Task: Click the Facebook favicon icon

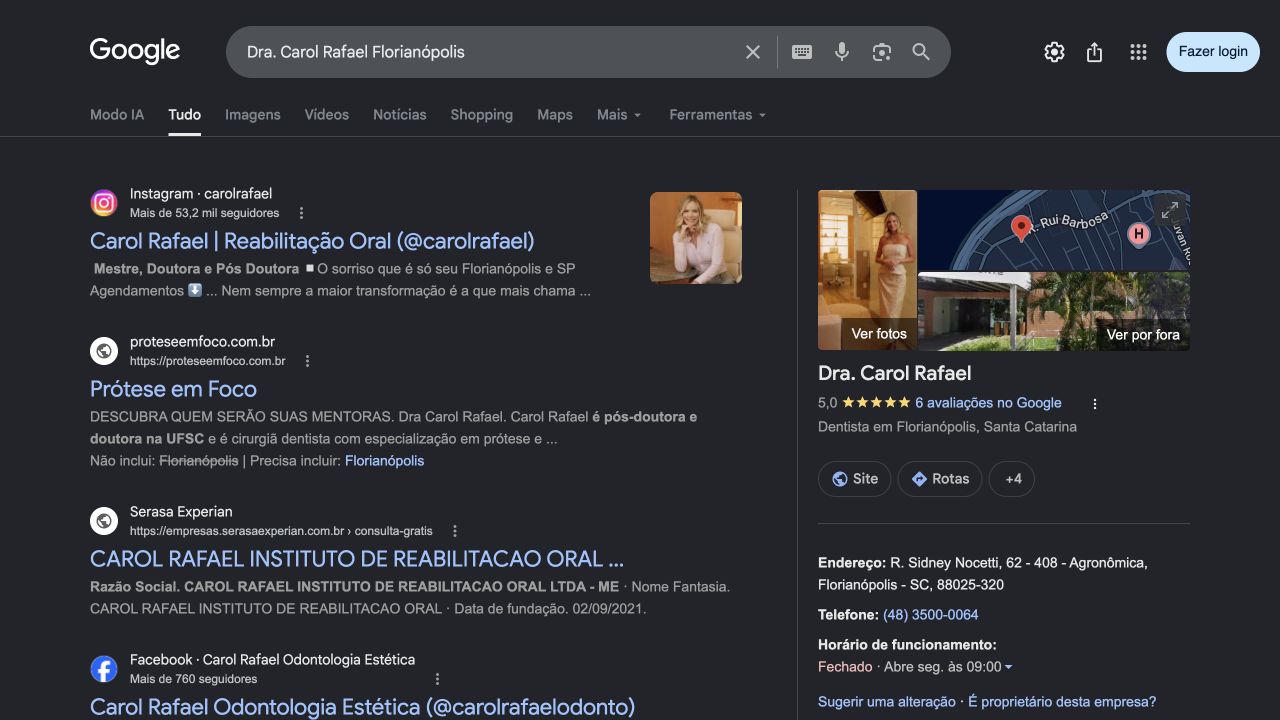Action: coord(104,669)
